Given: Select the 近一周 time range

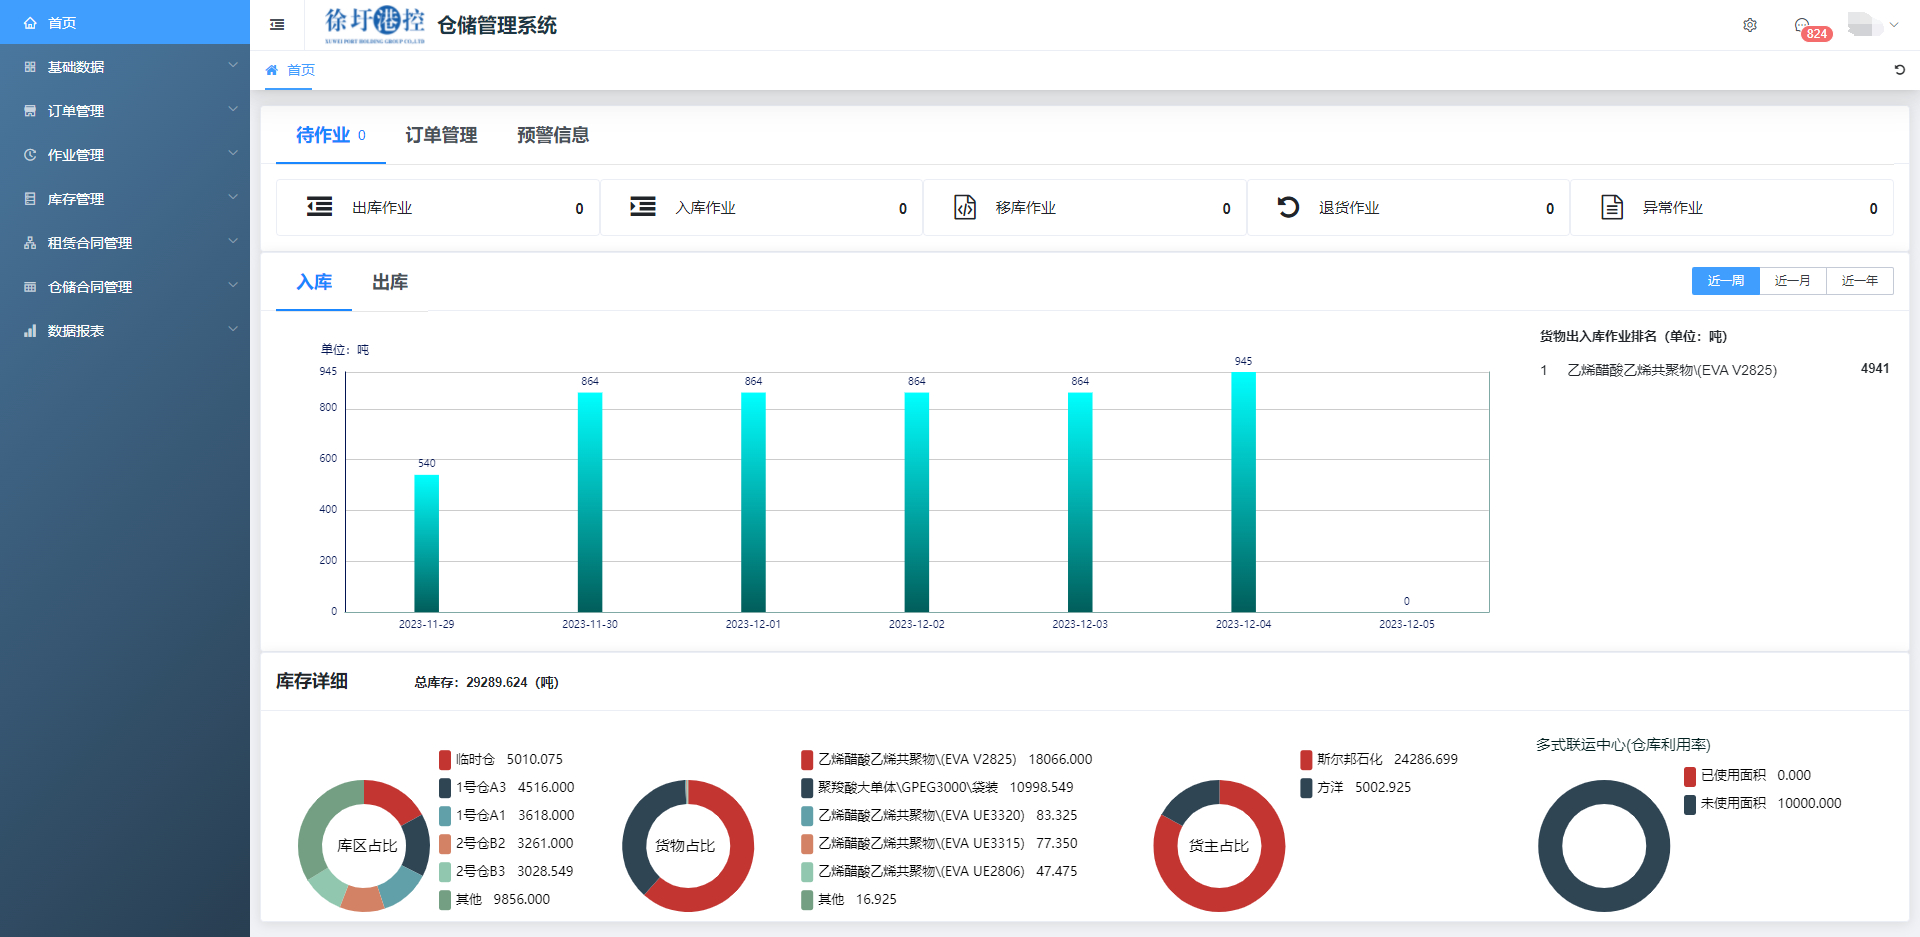Looking at the screenshot, I should pyautogui.click(x=1725, y=281).
